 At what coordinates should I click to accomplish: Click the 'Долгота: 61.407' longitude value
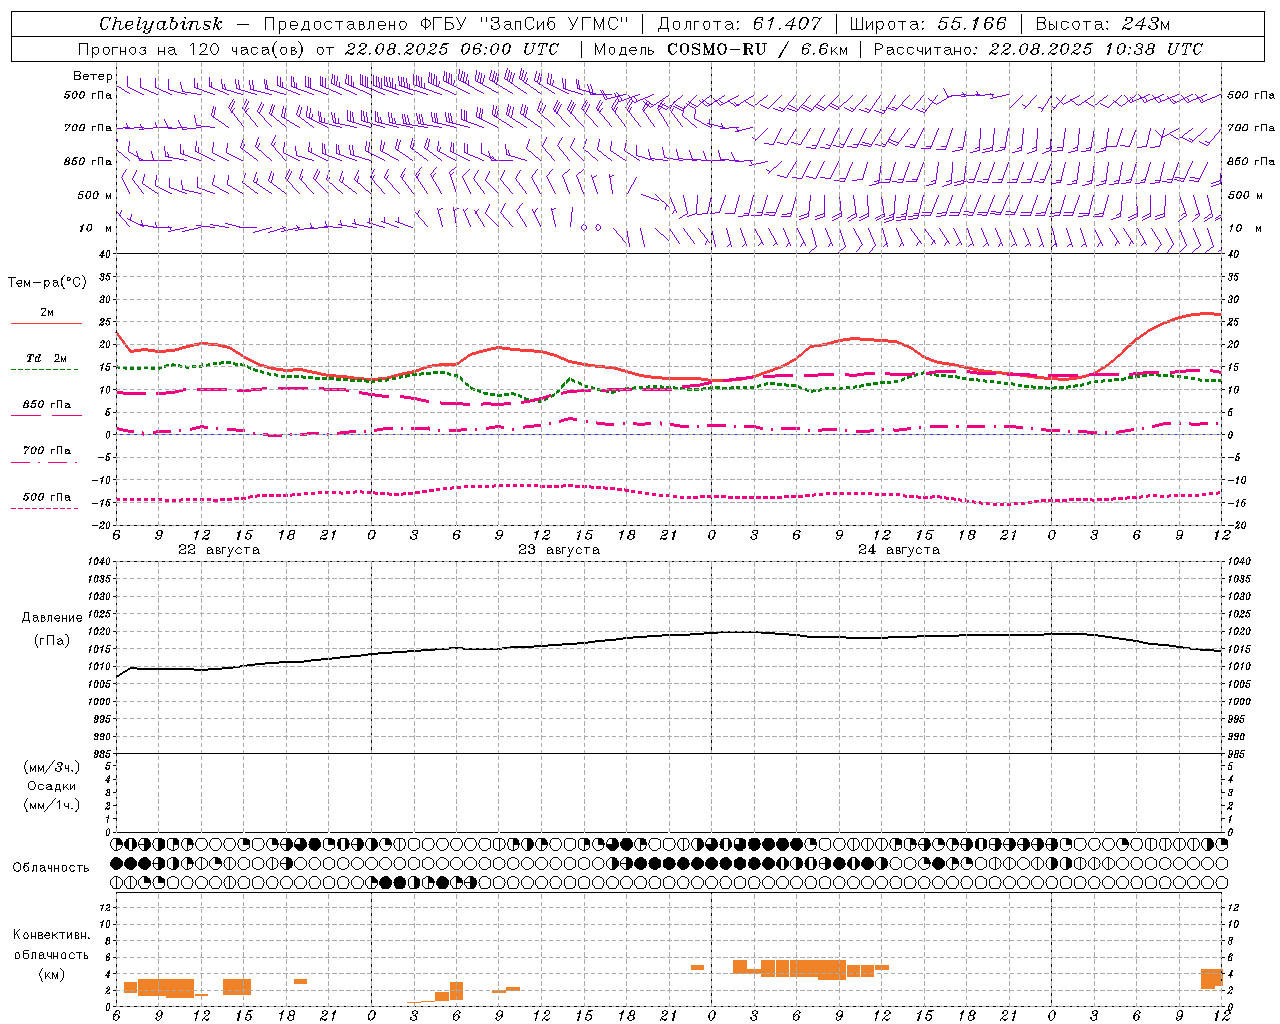tap(739, 24)
